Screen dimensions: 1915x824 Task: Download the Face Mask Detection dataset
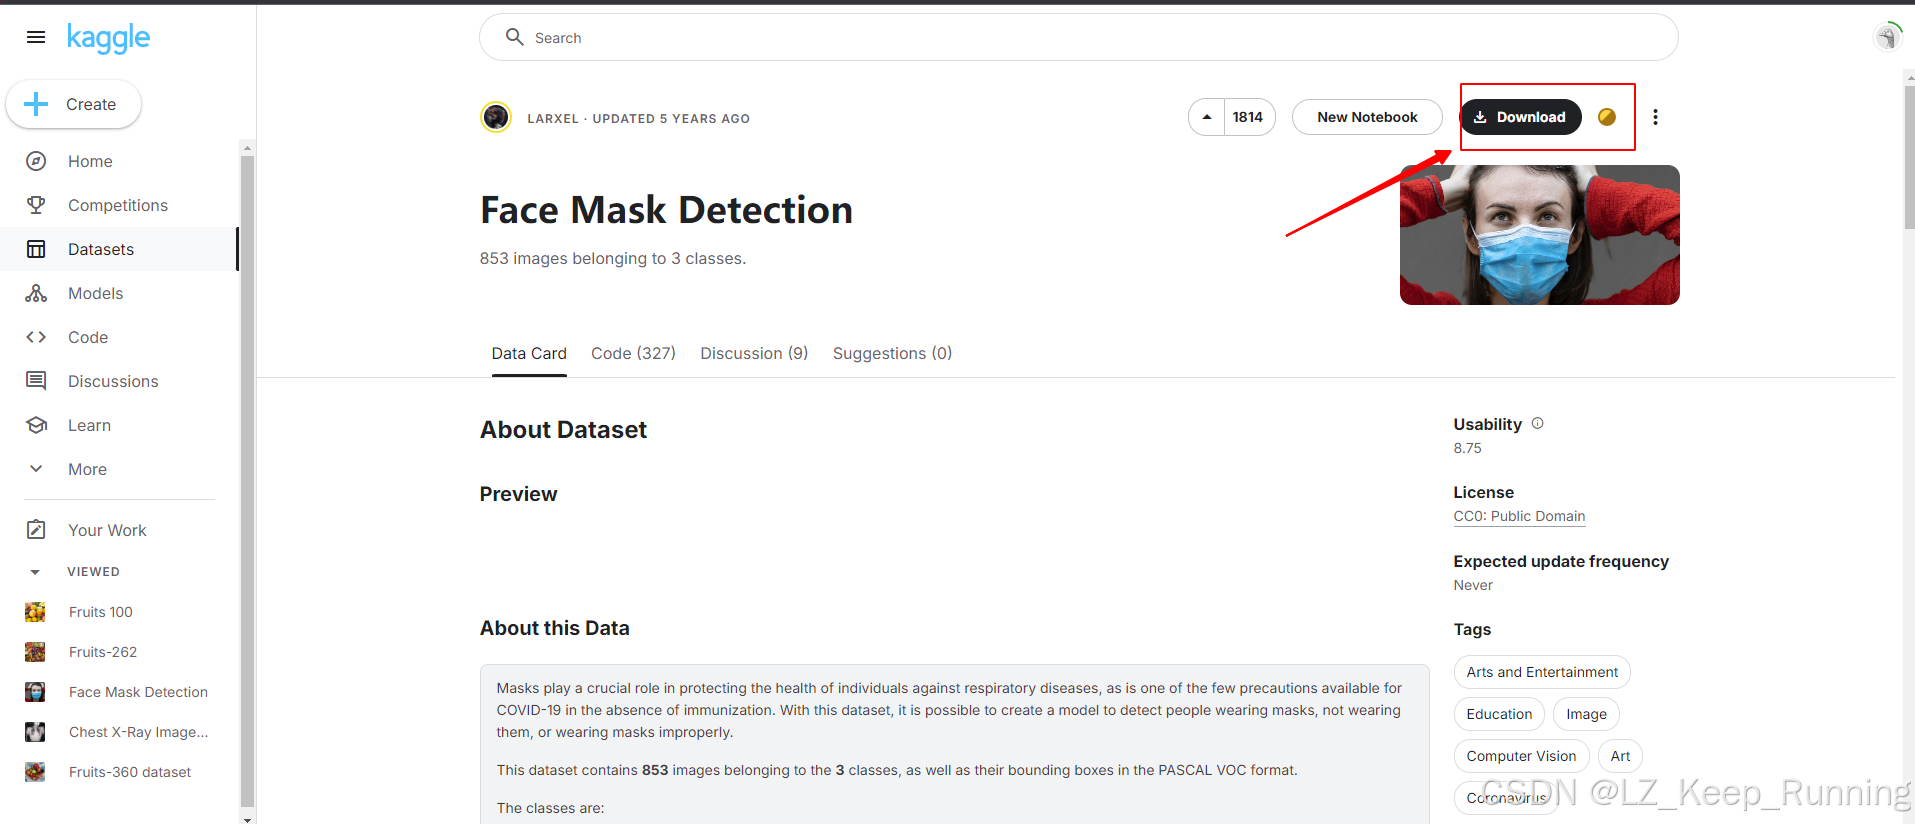pos(1520,117)
